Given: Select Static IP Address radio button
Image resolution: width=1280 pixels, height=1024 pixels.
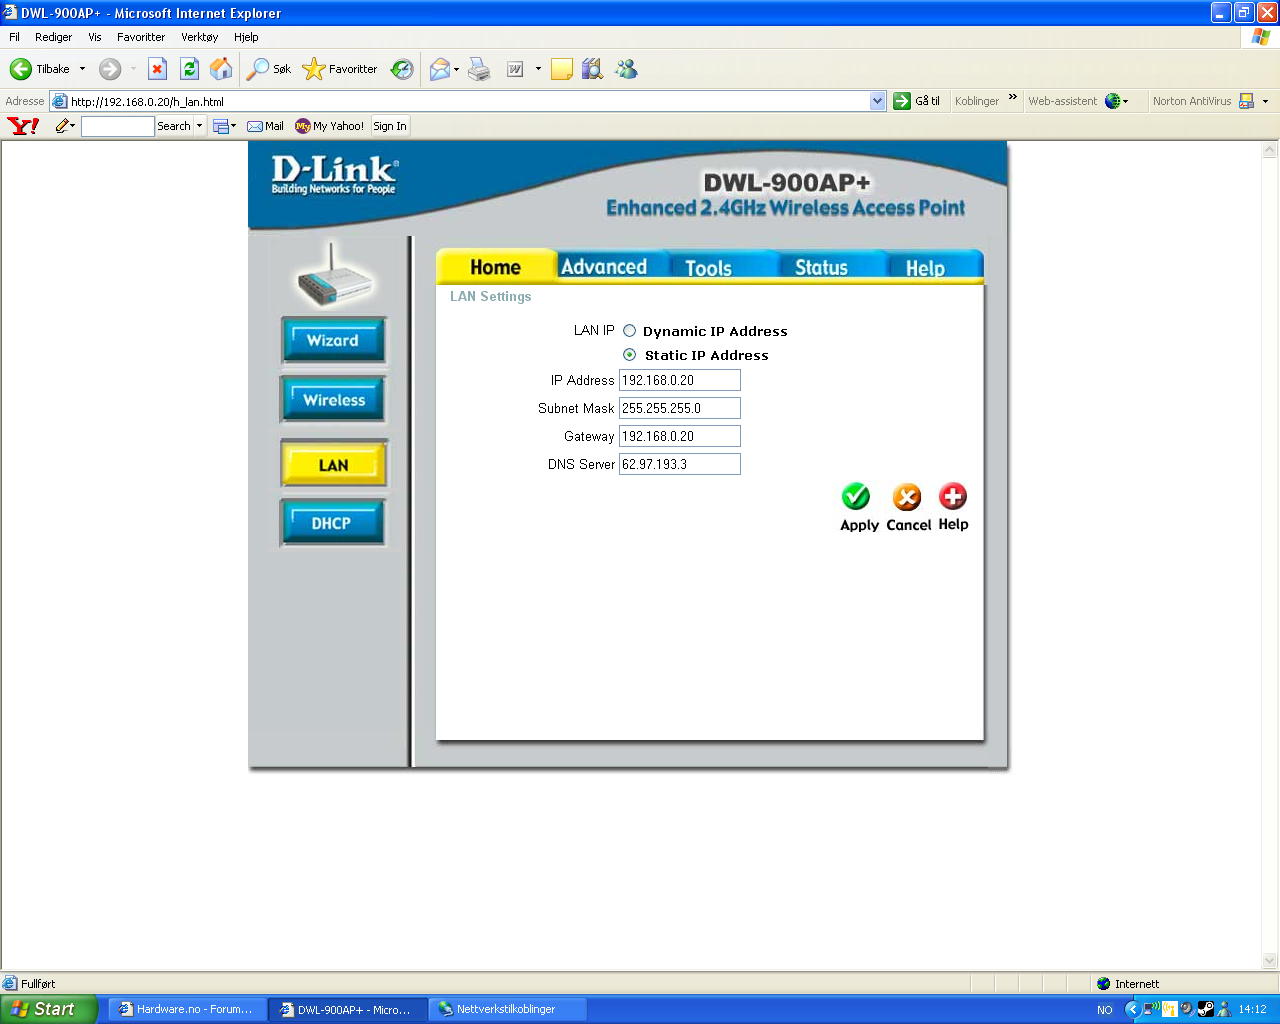Looking at the screenshot, I should click(x=630, y=355).
